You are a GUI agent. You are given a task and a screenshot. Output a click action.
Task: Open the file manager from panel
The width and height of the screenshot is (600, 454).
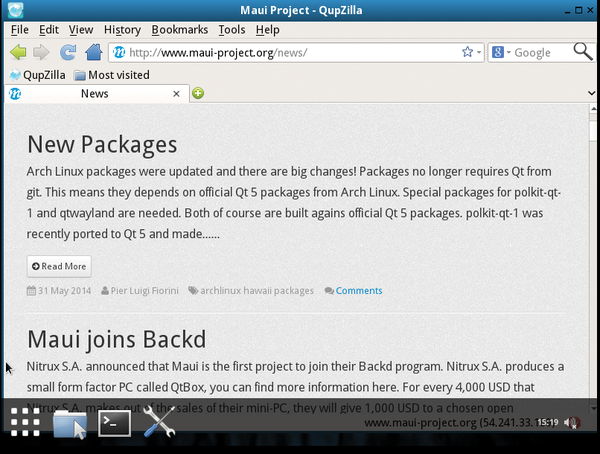[x=70, y=423]
